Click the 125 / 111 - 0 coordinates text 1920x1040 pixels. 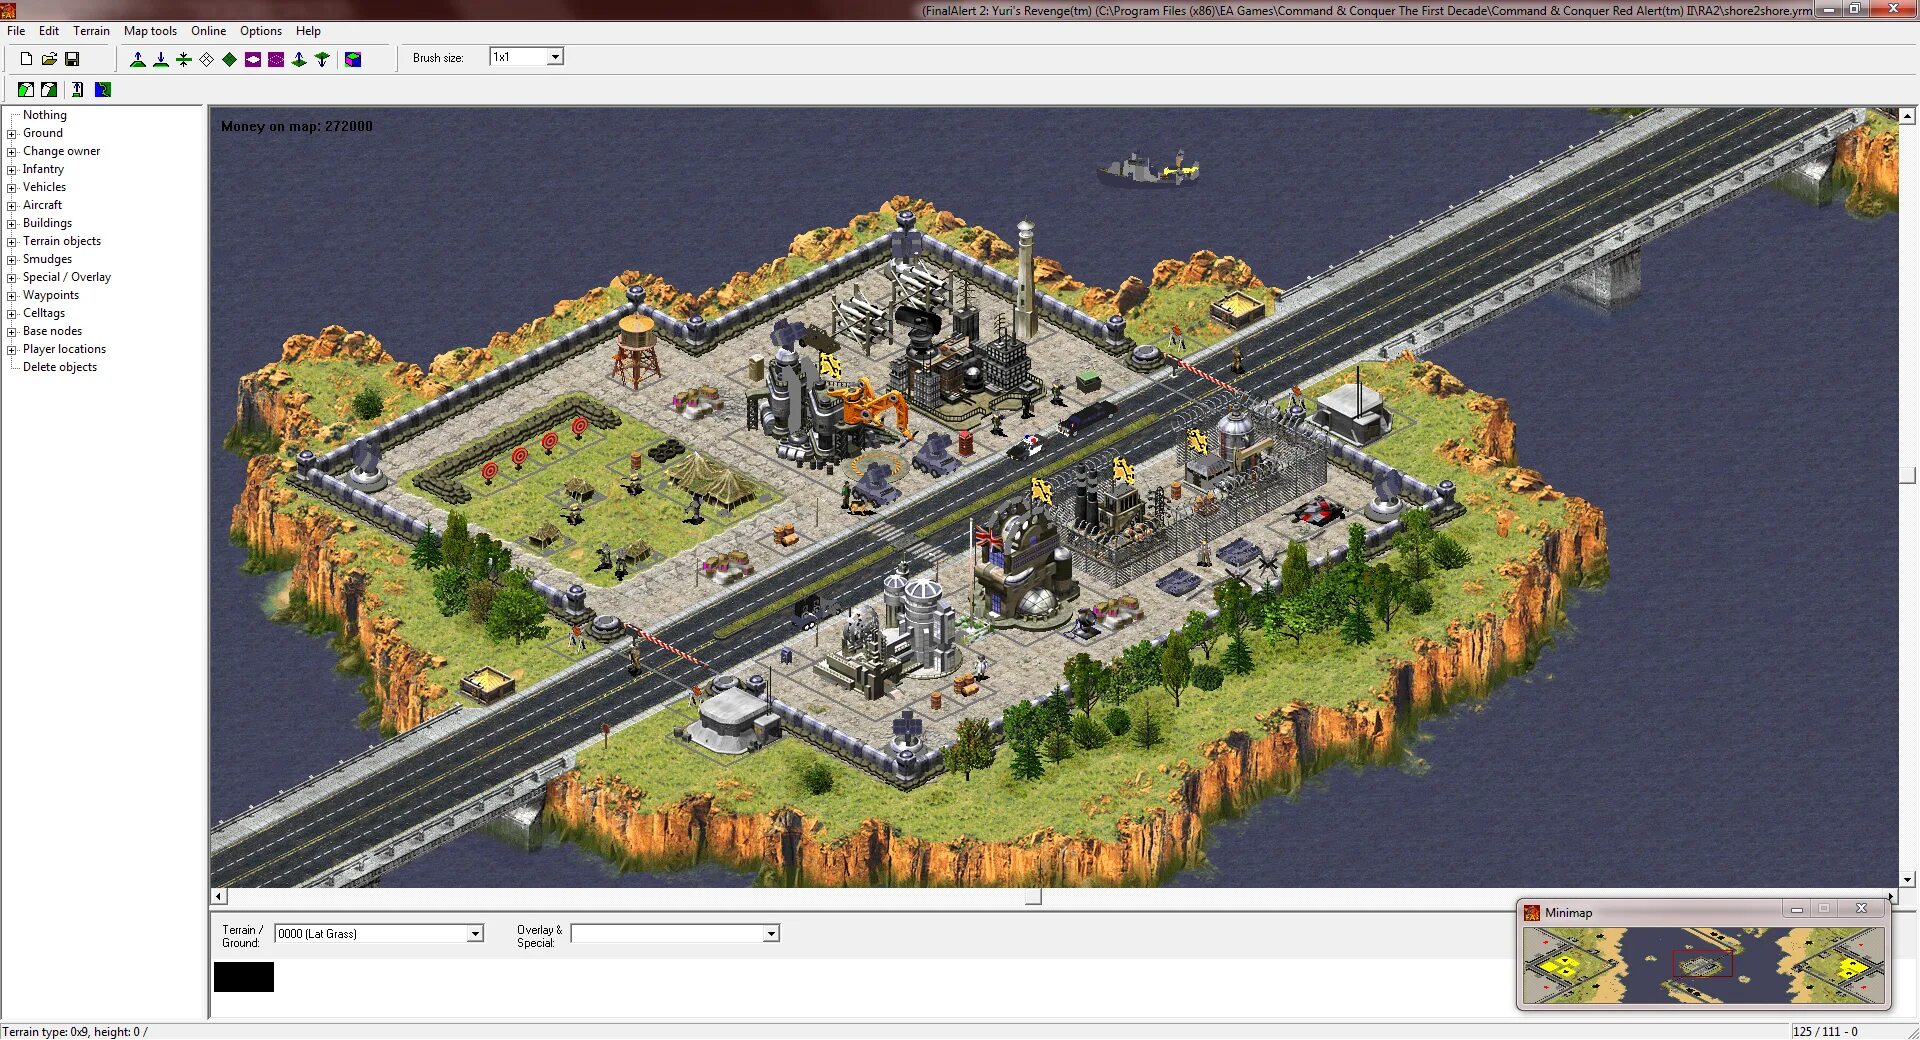point(1825,1032)
